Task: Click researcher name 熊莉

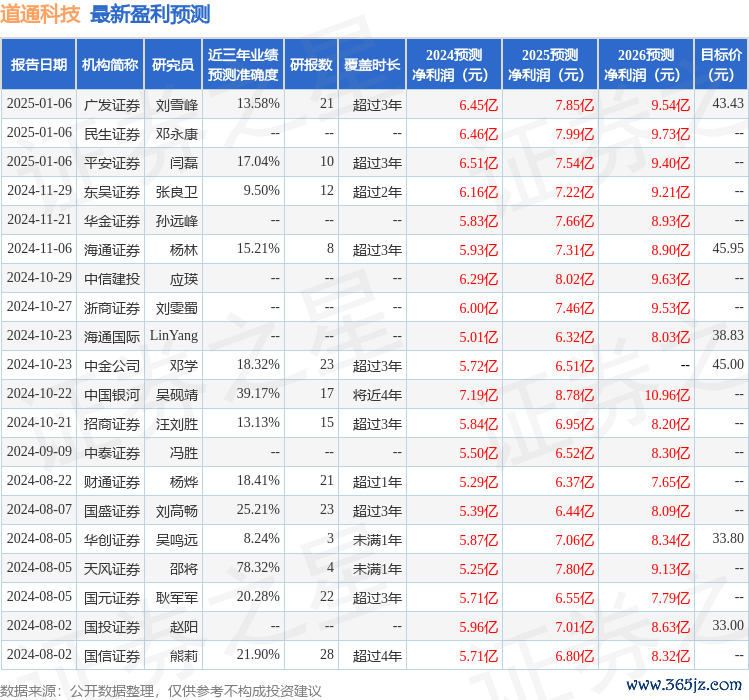Action: pos(184,656)
